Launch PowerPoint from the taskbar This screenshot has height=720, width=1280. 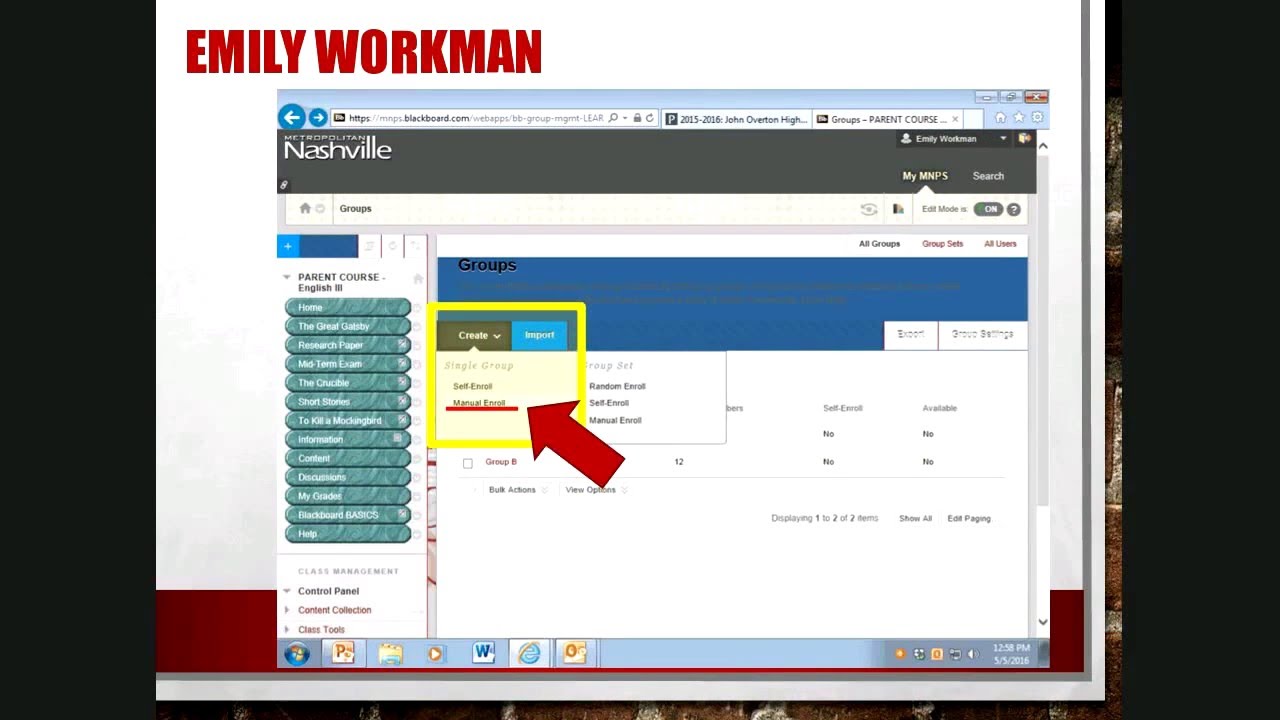343,653
